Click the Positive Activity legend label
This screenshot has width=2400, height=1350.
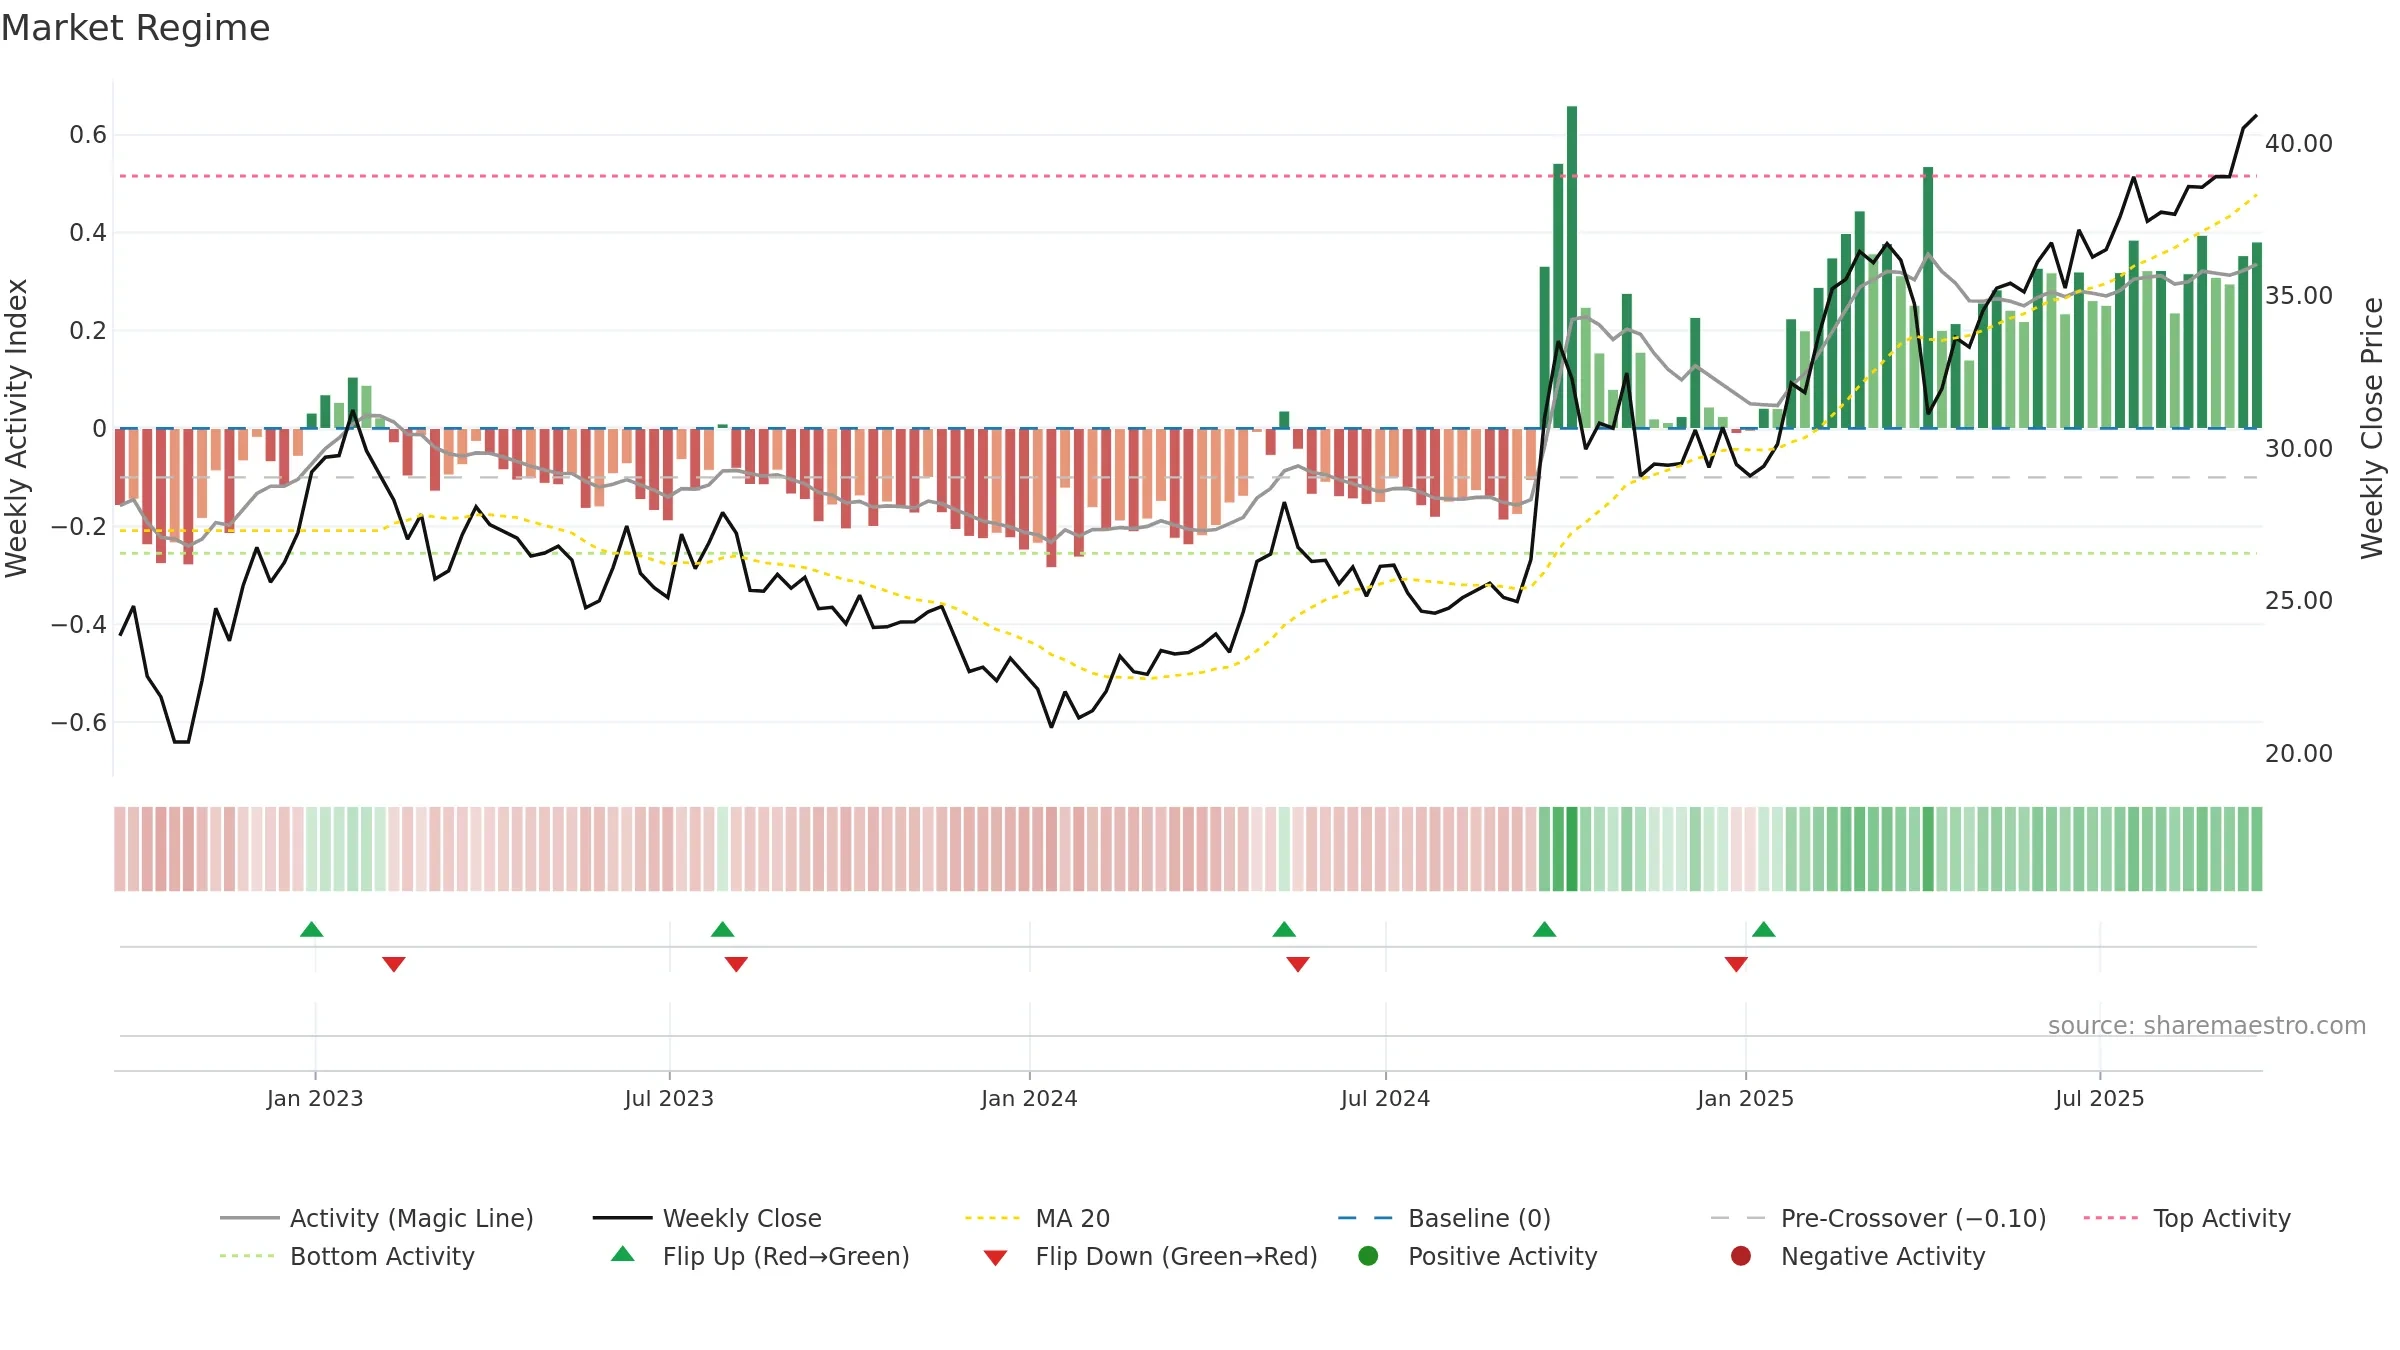[x=1502, y=1256]
